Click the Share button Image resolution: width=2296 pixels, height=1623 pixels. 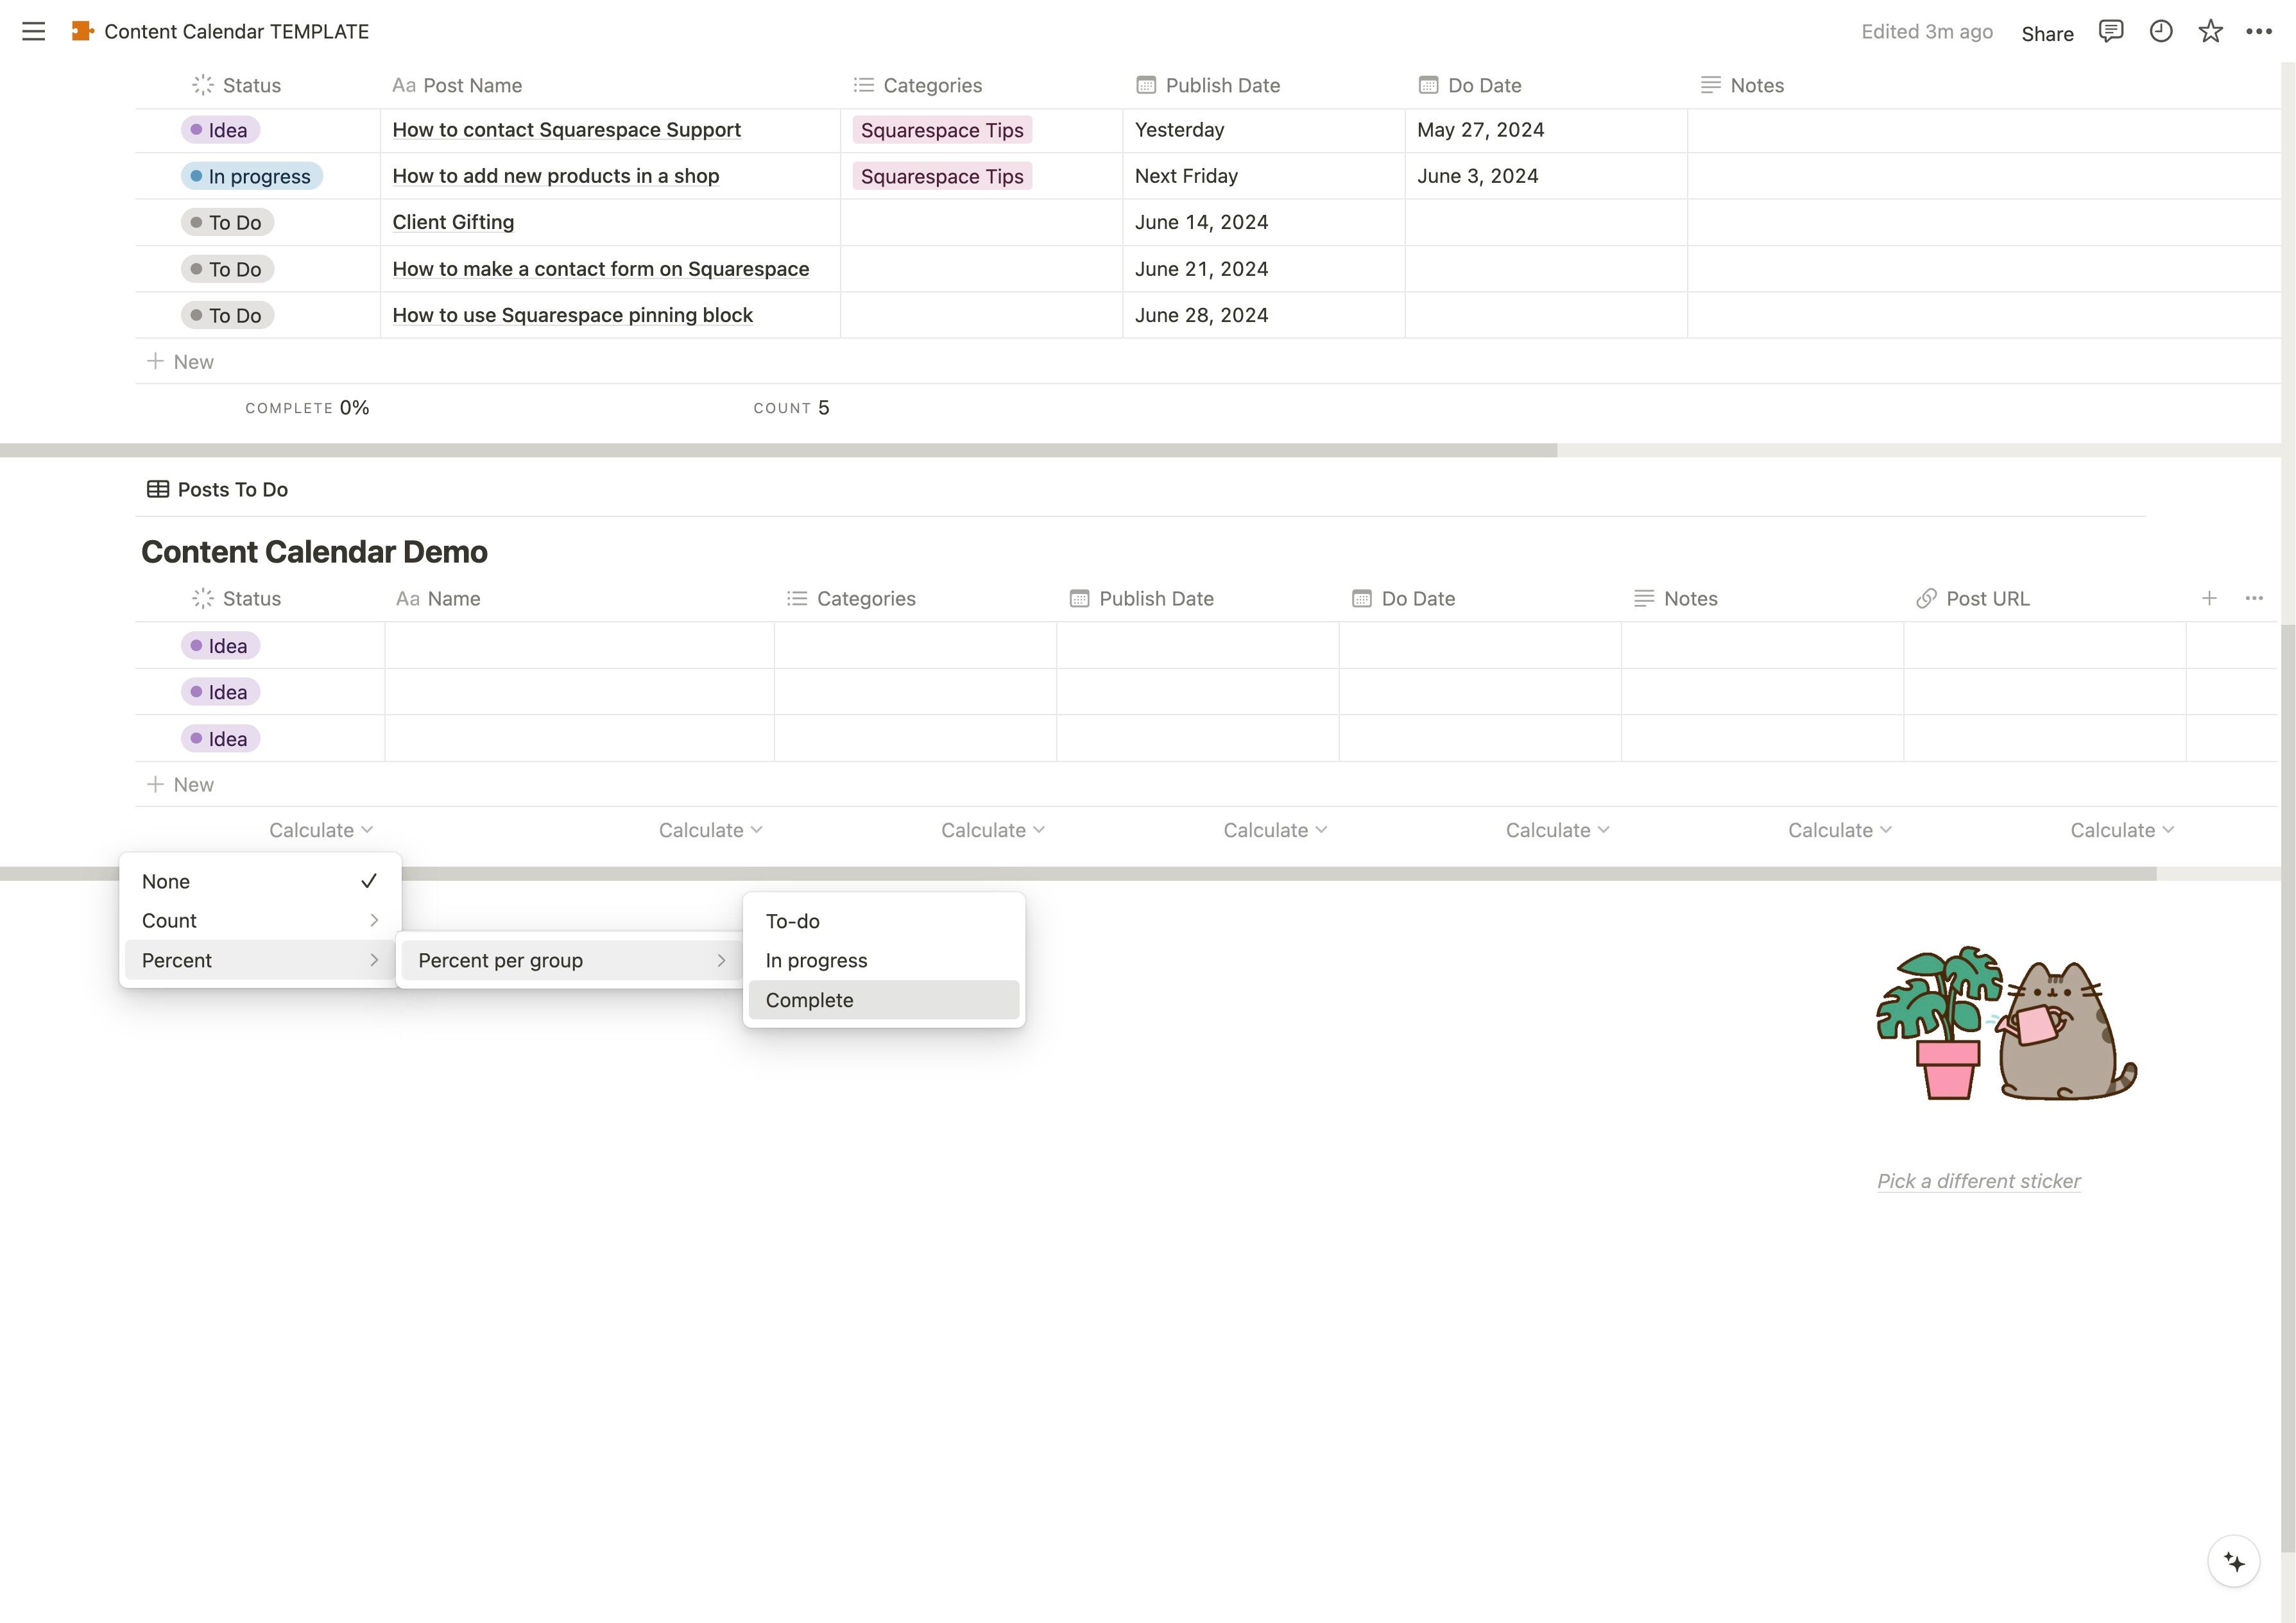(x=2046, y=34)
